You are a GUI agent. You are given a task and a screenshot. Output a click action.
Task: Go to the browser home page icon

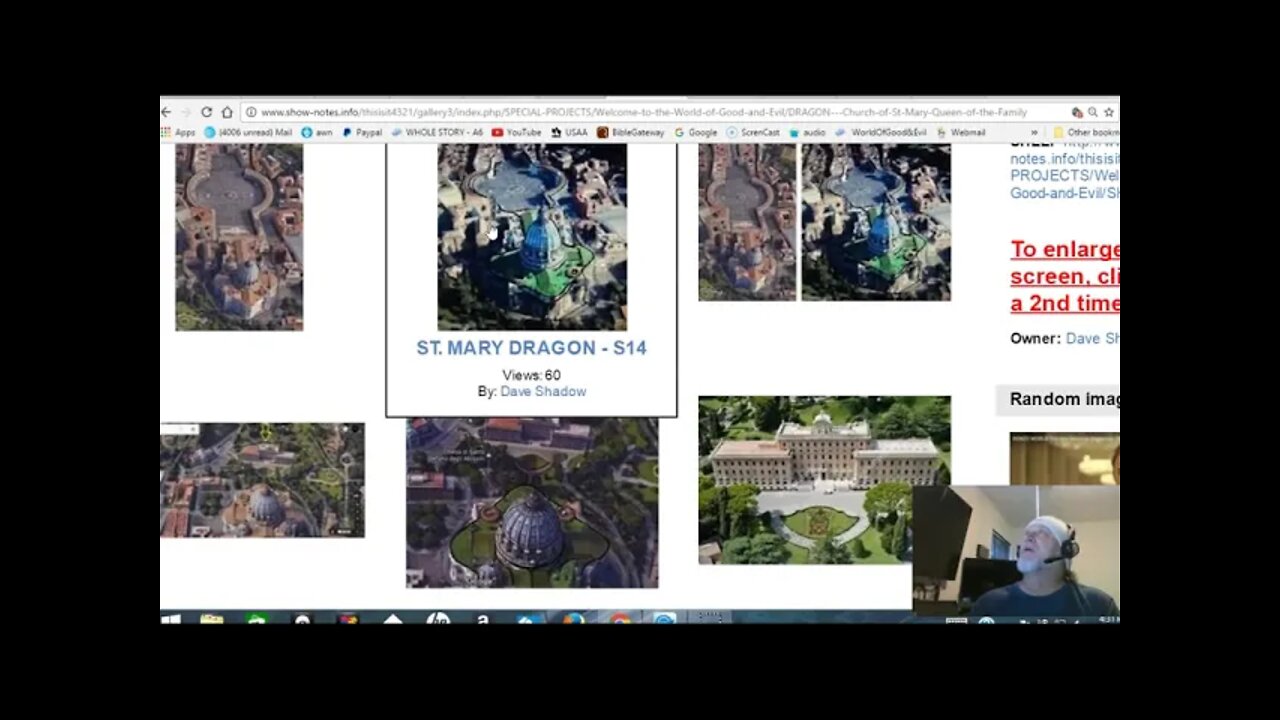[227, 112]
